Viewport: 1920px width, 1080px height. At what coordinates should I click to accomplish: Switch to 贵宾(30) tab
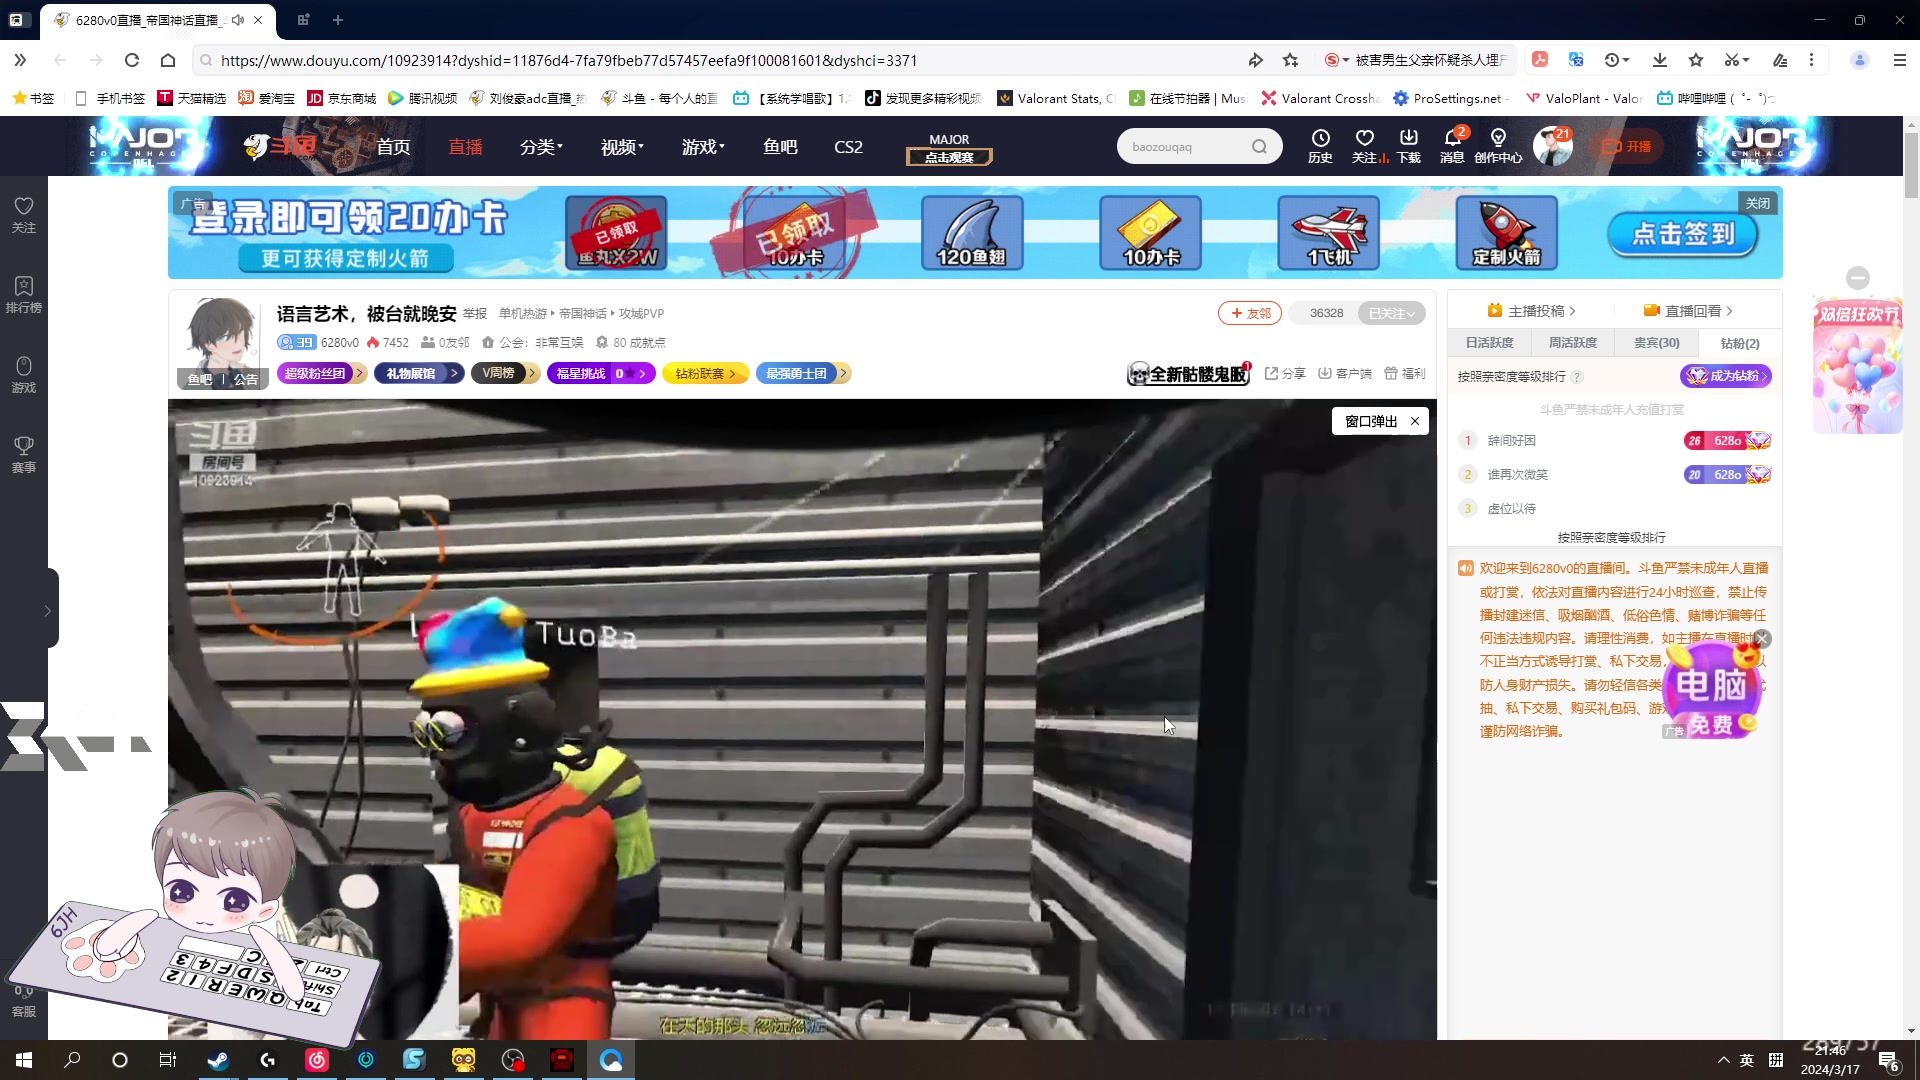(x=1657, y=343)
